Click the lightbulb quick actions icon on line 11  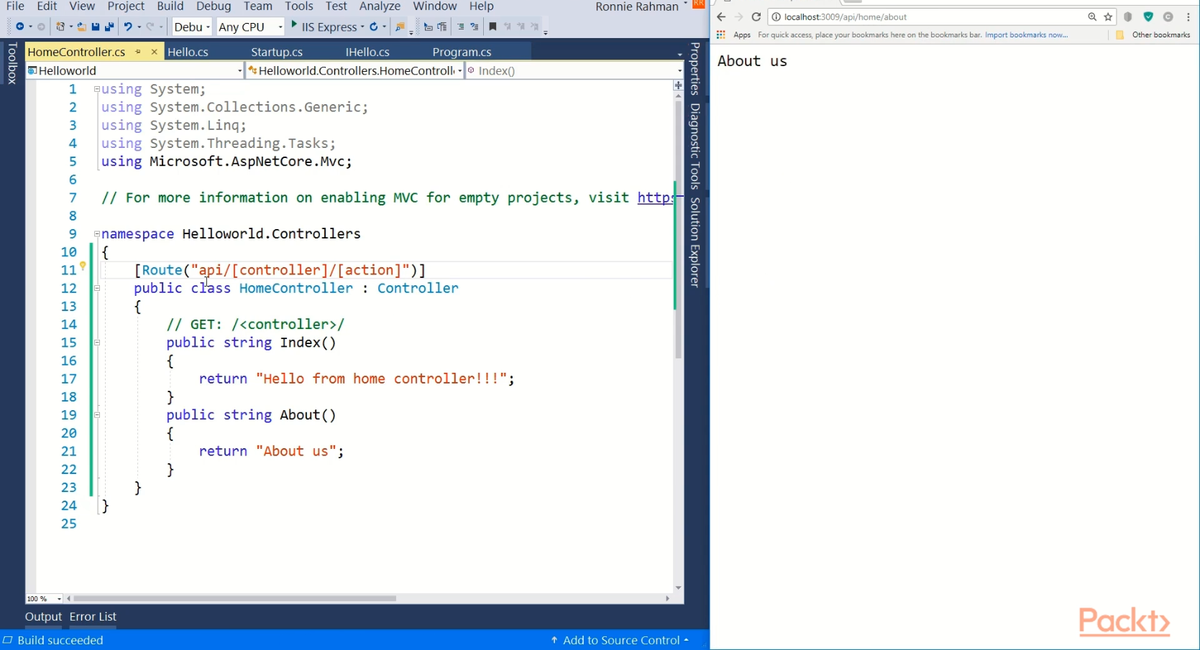pos(83,266)
